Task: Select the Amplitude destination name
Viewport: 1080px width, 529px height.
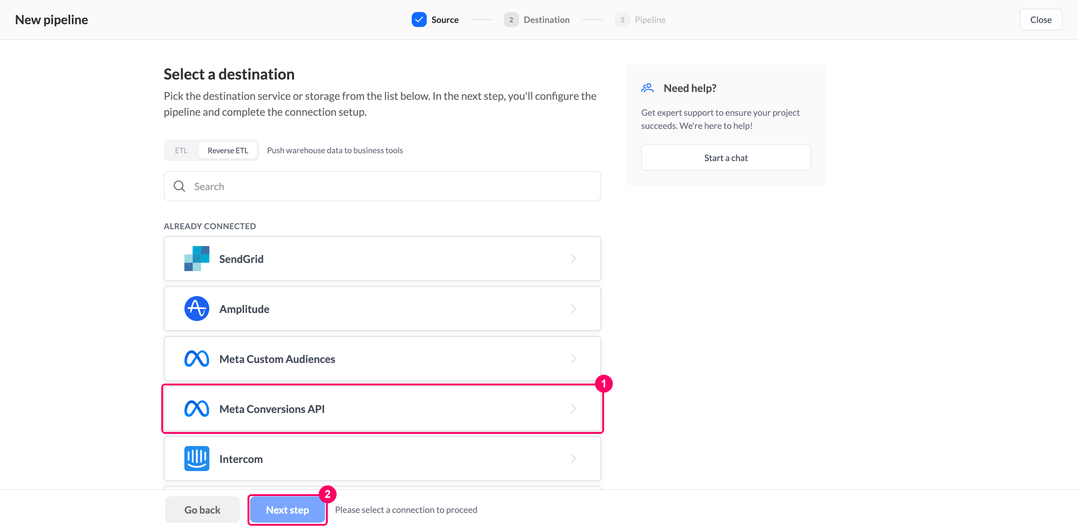Action: (x=244, y=309)
